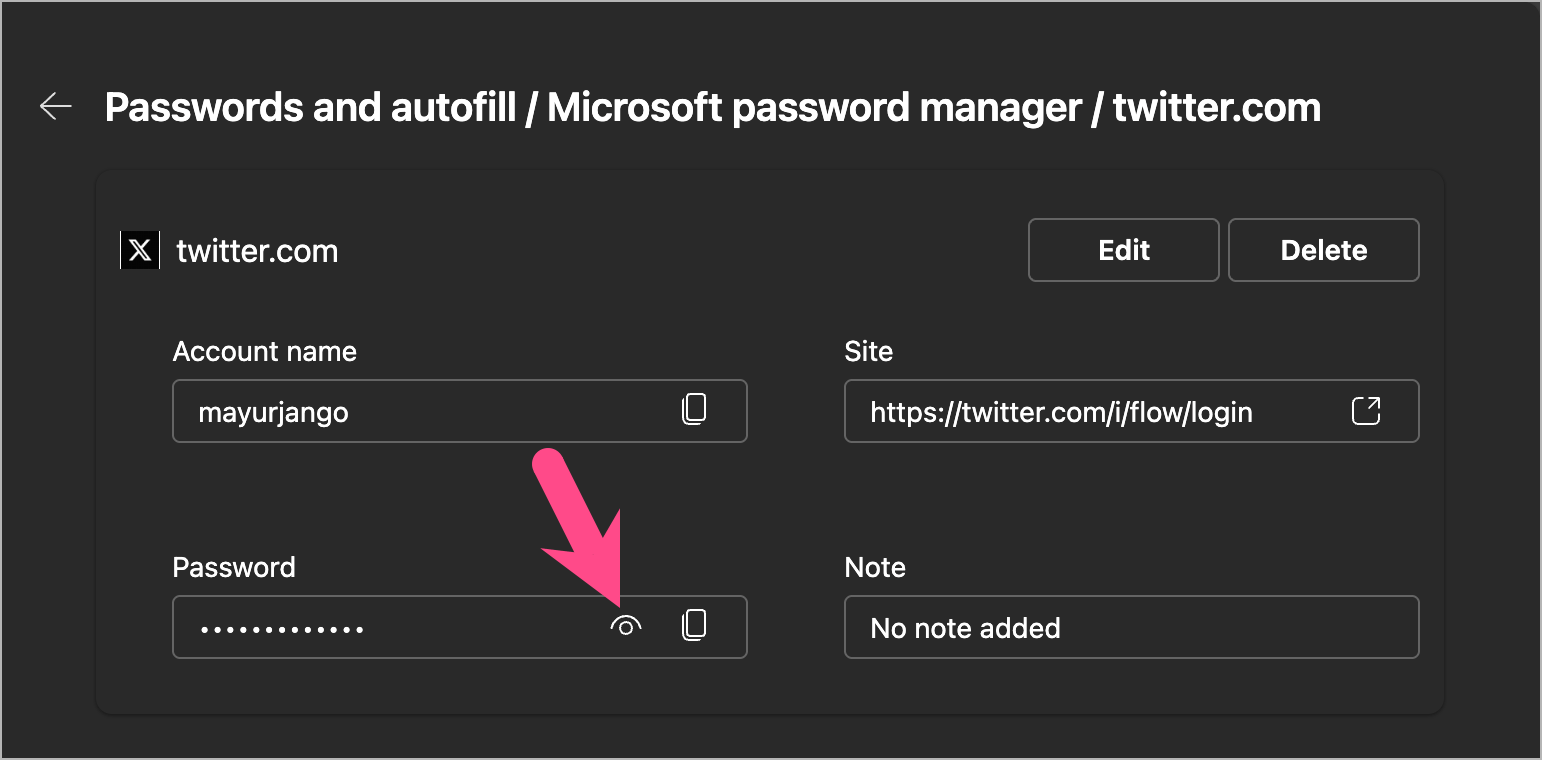1542x760 pixels.
Task: Open the Passwords and autofill breadcrumb
Action: coord(310,107)
